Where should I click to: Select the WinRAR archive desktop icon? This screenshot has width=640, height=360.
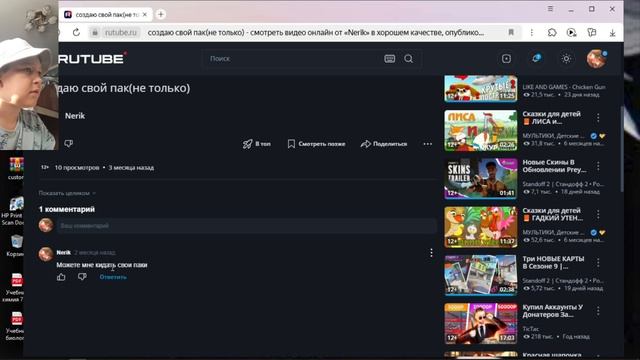tap(16, 168)
